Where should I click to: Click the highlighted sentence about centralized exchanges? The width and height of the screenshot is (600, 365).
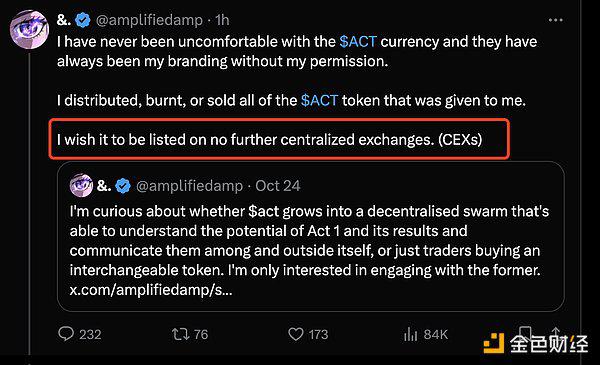[269, 139]
